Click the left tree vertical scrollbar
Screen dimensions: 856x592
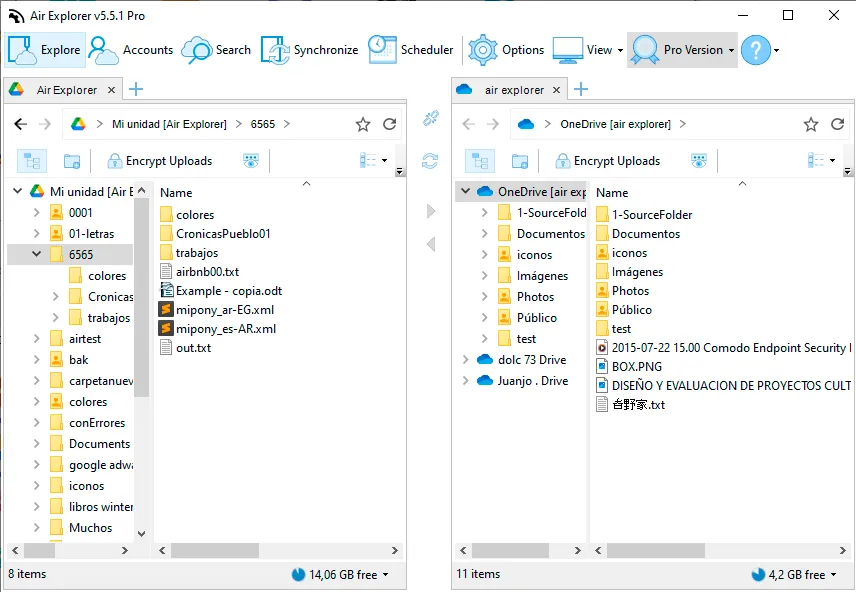coord(141,297)
